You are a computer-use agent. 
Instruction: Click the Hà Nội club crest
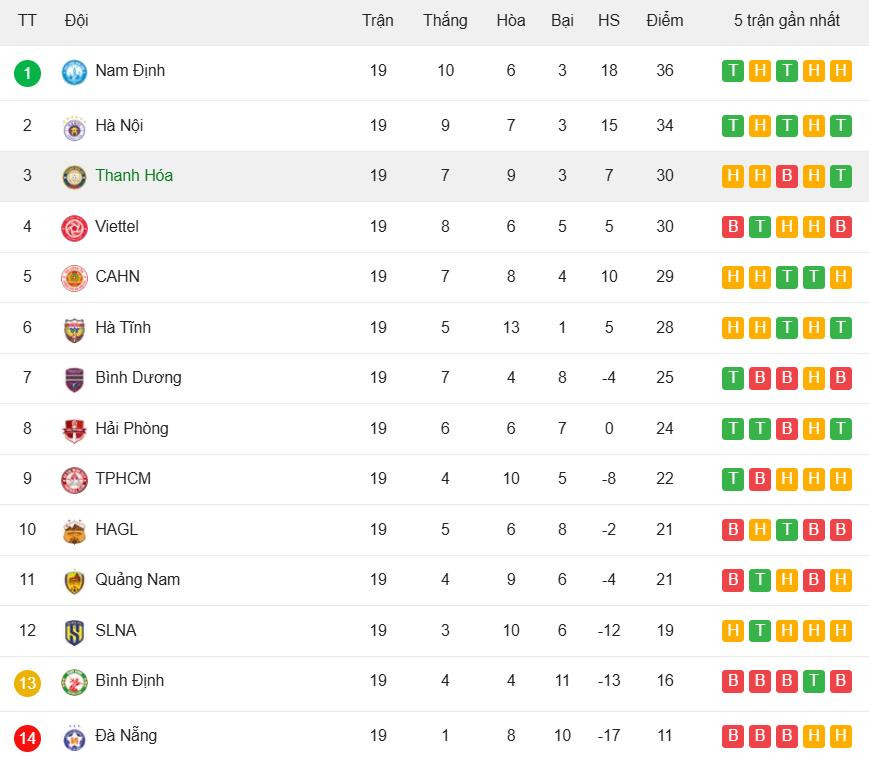[x=75, y=127]
